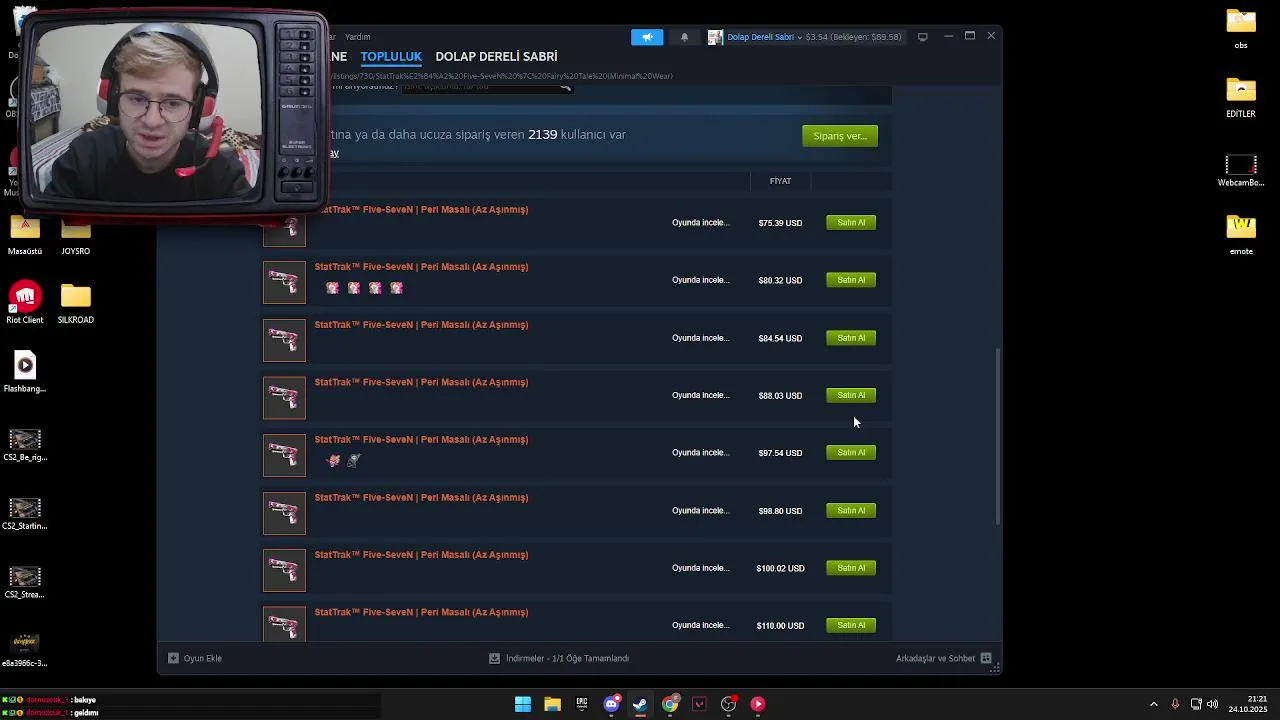This screenshot has height=720, width=1280.
Task: Open the Yardım menu
Action: tap(357, 37)
